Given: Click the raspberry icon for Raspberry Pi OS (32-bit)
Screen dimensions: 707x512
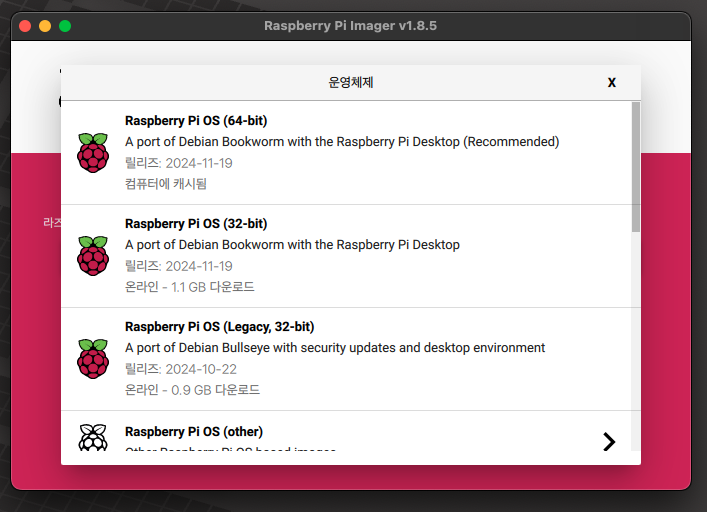Looking at the screenshot, I should coord(93,256).
